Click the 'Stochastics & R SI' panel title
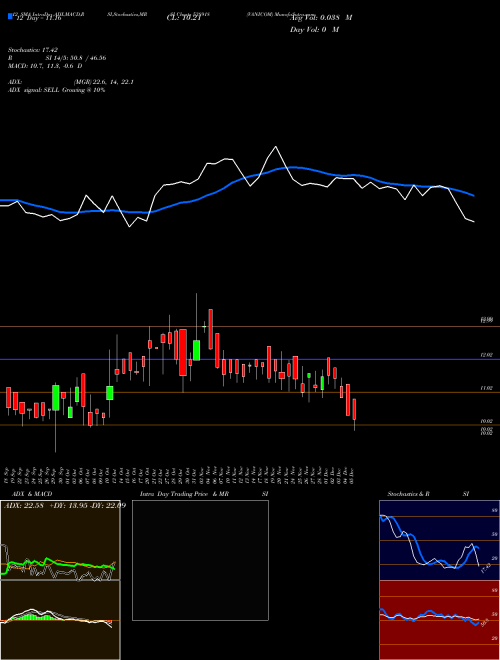Viewport: 500px width, 660px height. [428, 494]
